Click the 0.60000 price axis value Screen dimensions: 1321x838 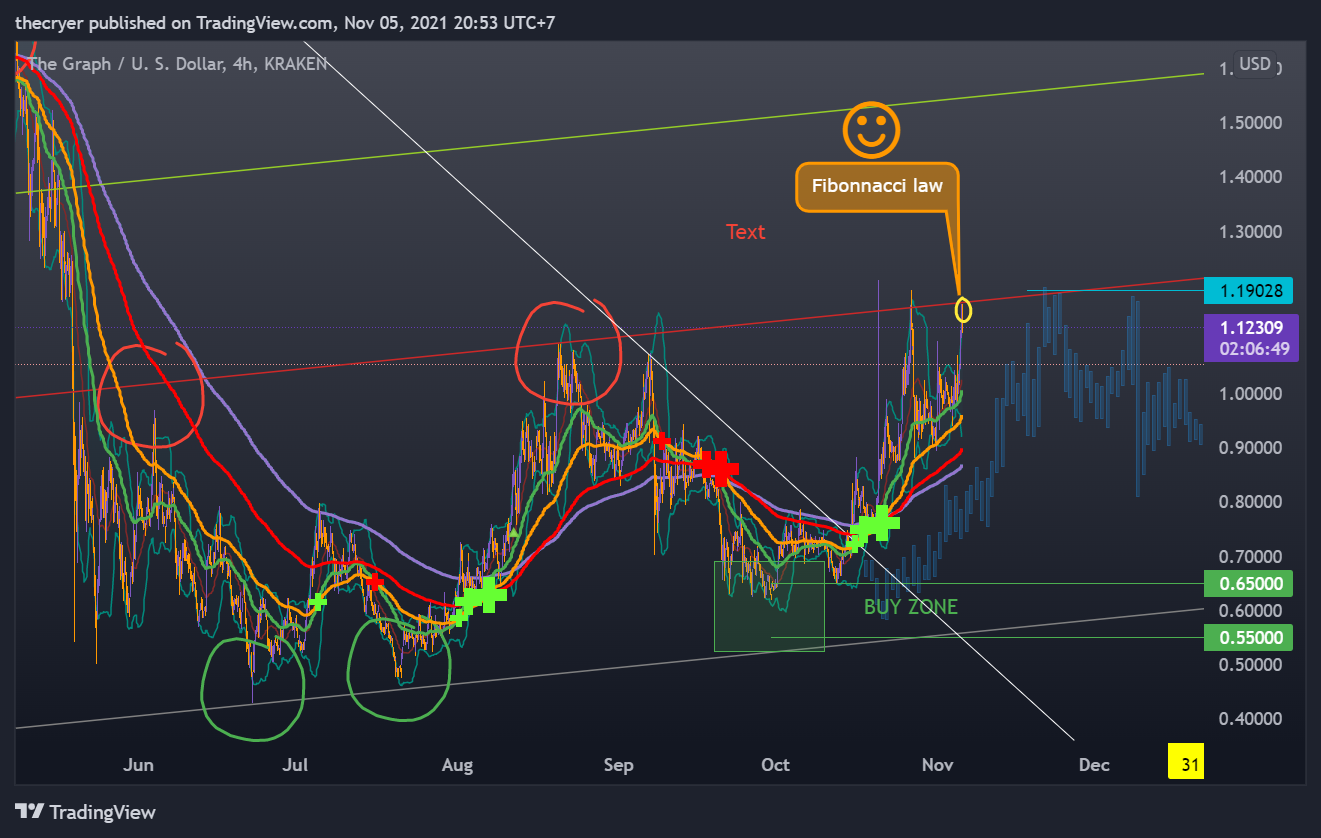coord(1249,610)
